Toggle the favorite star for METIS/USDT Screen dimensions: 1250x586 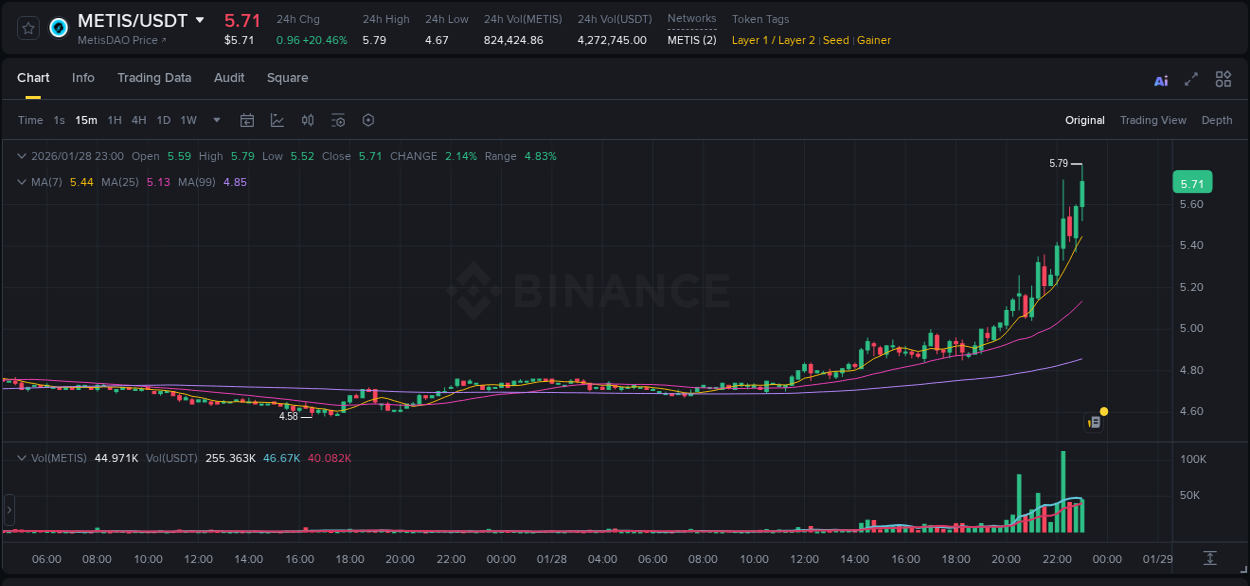coord(27,28)
